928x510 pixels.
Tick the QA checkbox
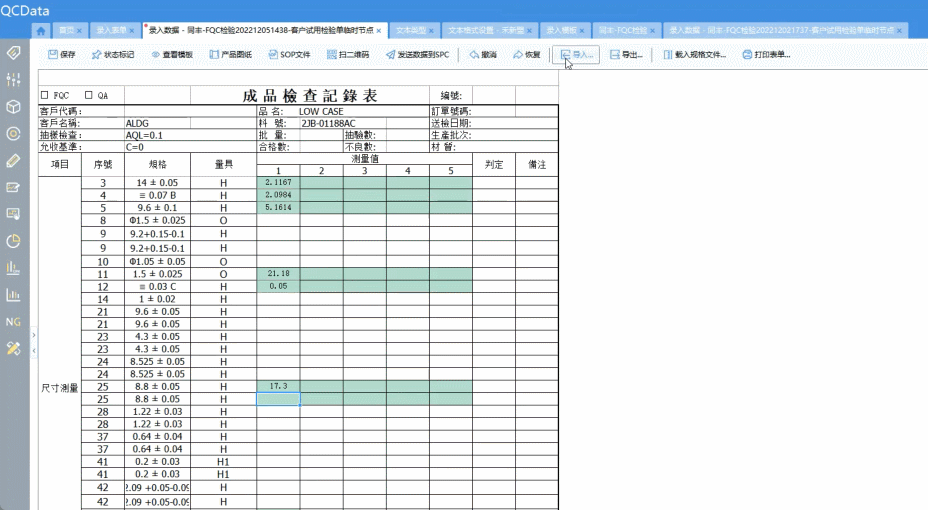click(x=89, y=95)
